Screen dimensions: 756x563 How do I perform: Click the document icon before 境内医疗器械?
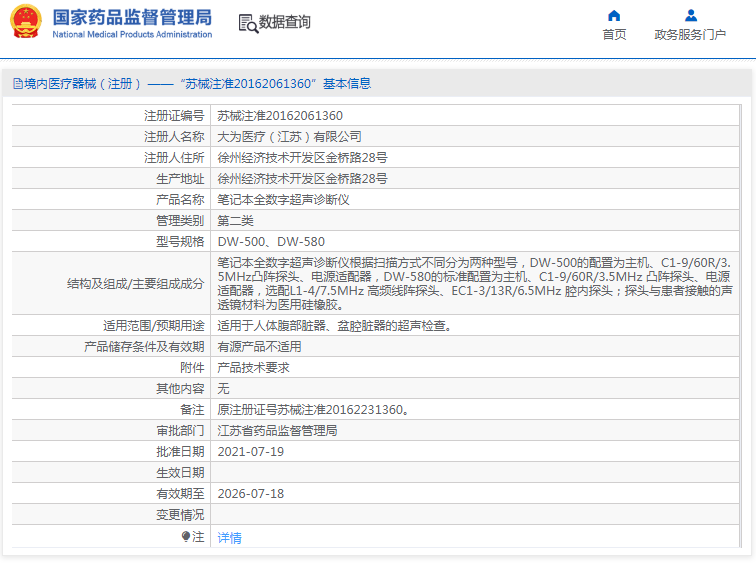pyautogui.click(x=18, y=84)
